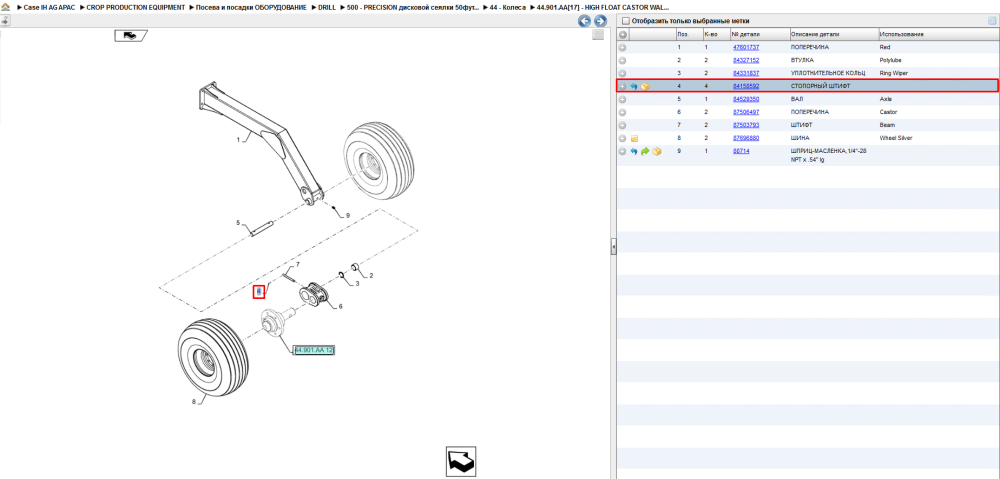The image size is (1000, 479).
Task: Open part number 87503793 link
Action: 746,125
